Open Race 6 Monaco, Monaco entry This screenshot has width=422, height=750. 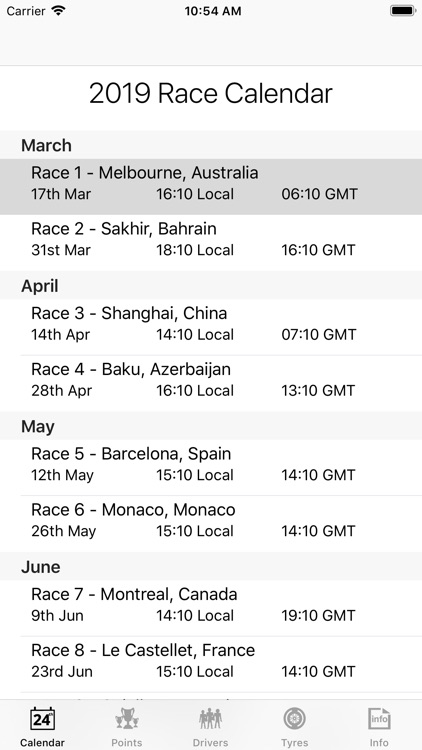[211, 524]
